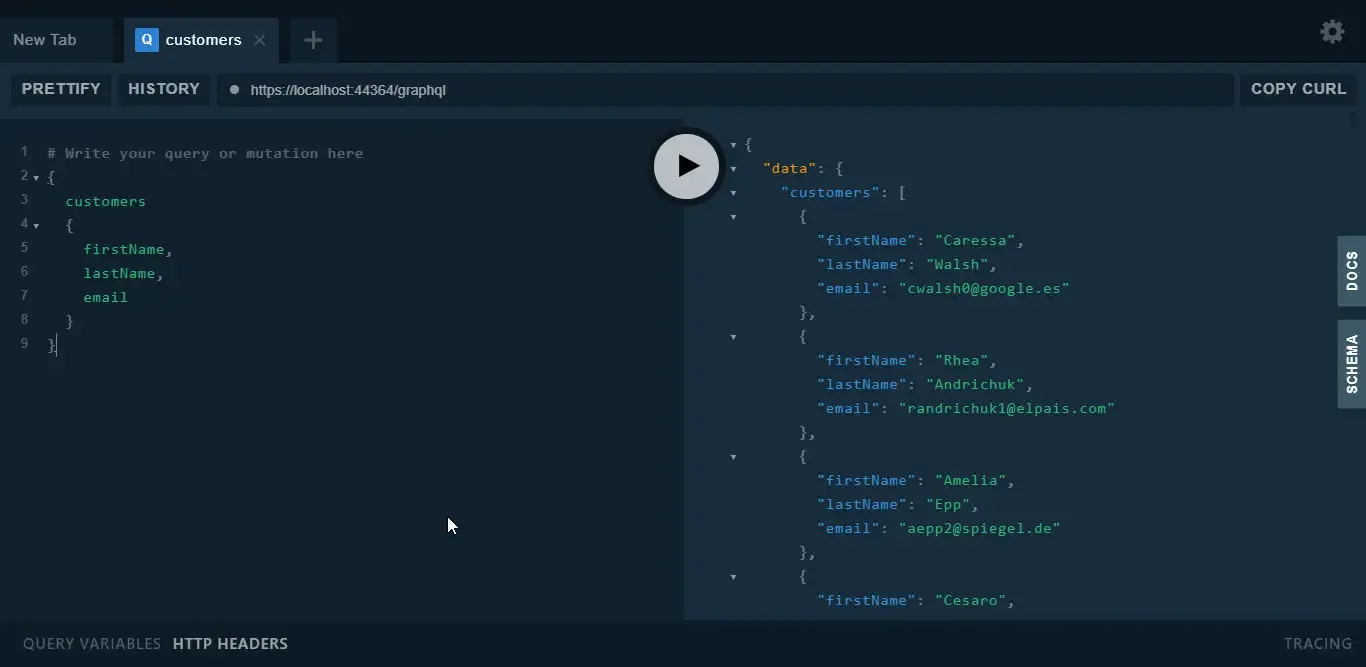This screenshot has height=667, width=1366.
Task: Collapse the customers array in the response
Action: [x=734, y=193]
